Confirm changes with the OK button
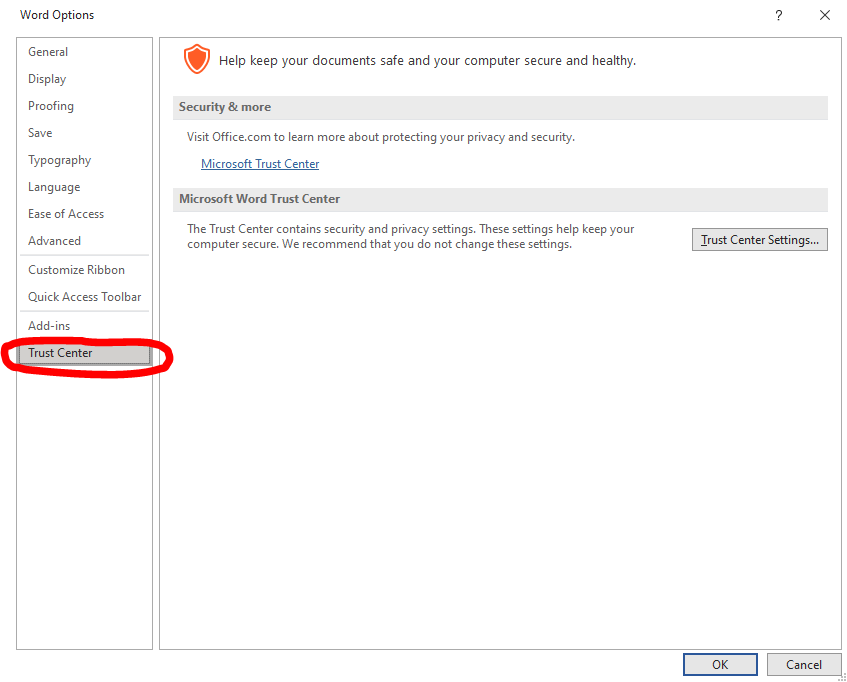The height and width of the screenshot is (682, 847). pyautogui.click(x=720, y=664)
